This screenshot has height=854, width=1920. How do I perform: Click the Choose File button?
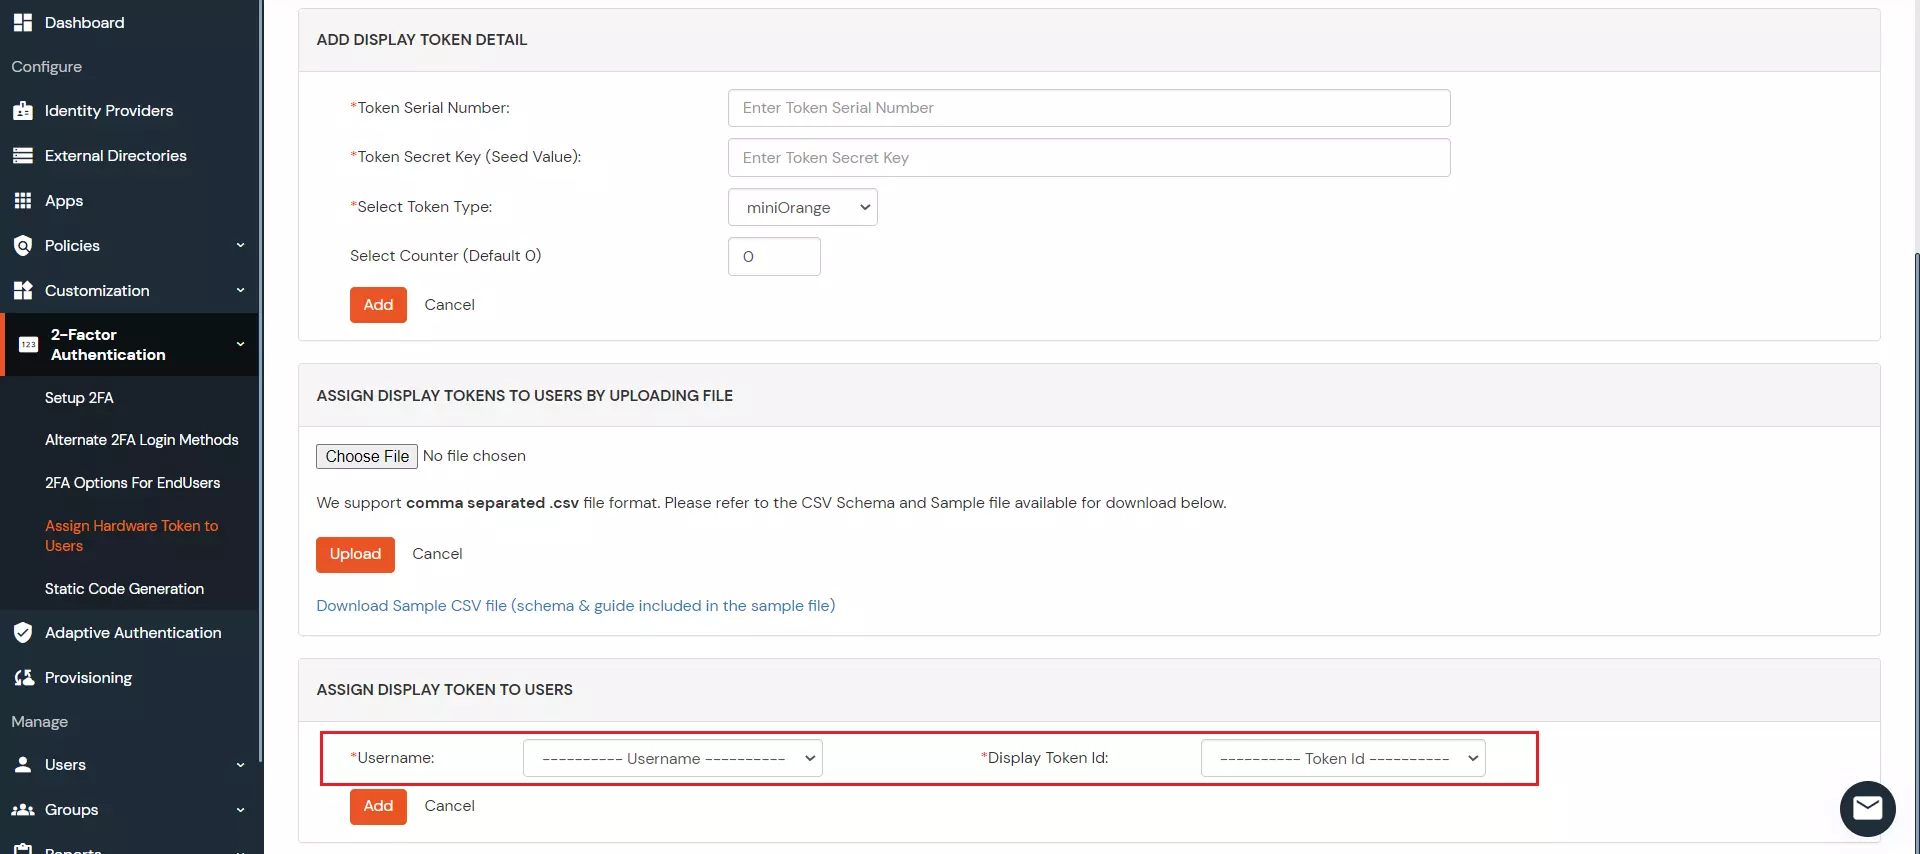click(367, 456)
